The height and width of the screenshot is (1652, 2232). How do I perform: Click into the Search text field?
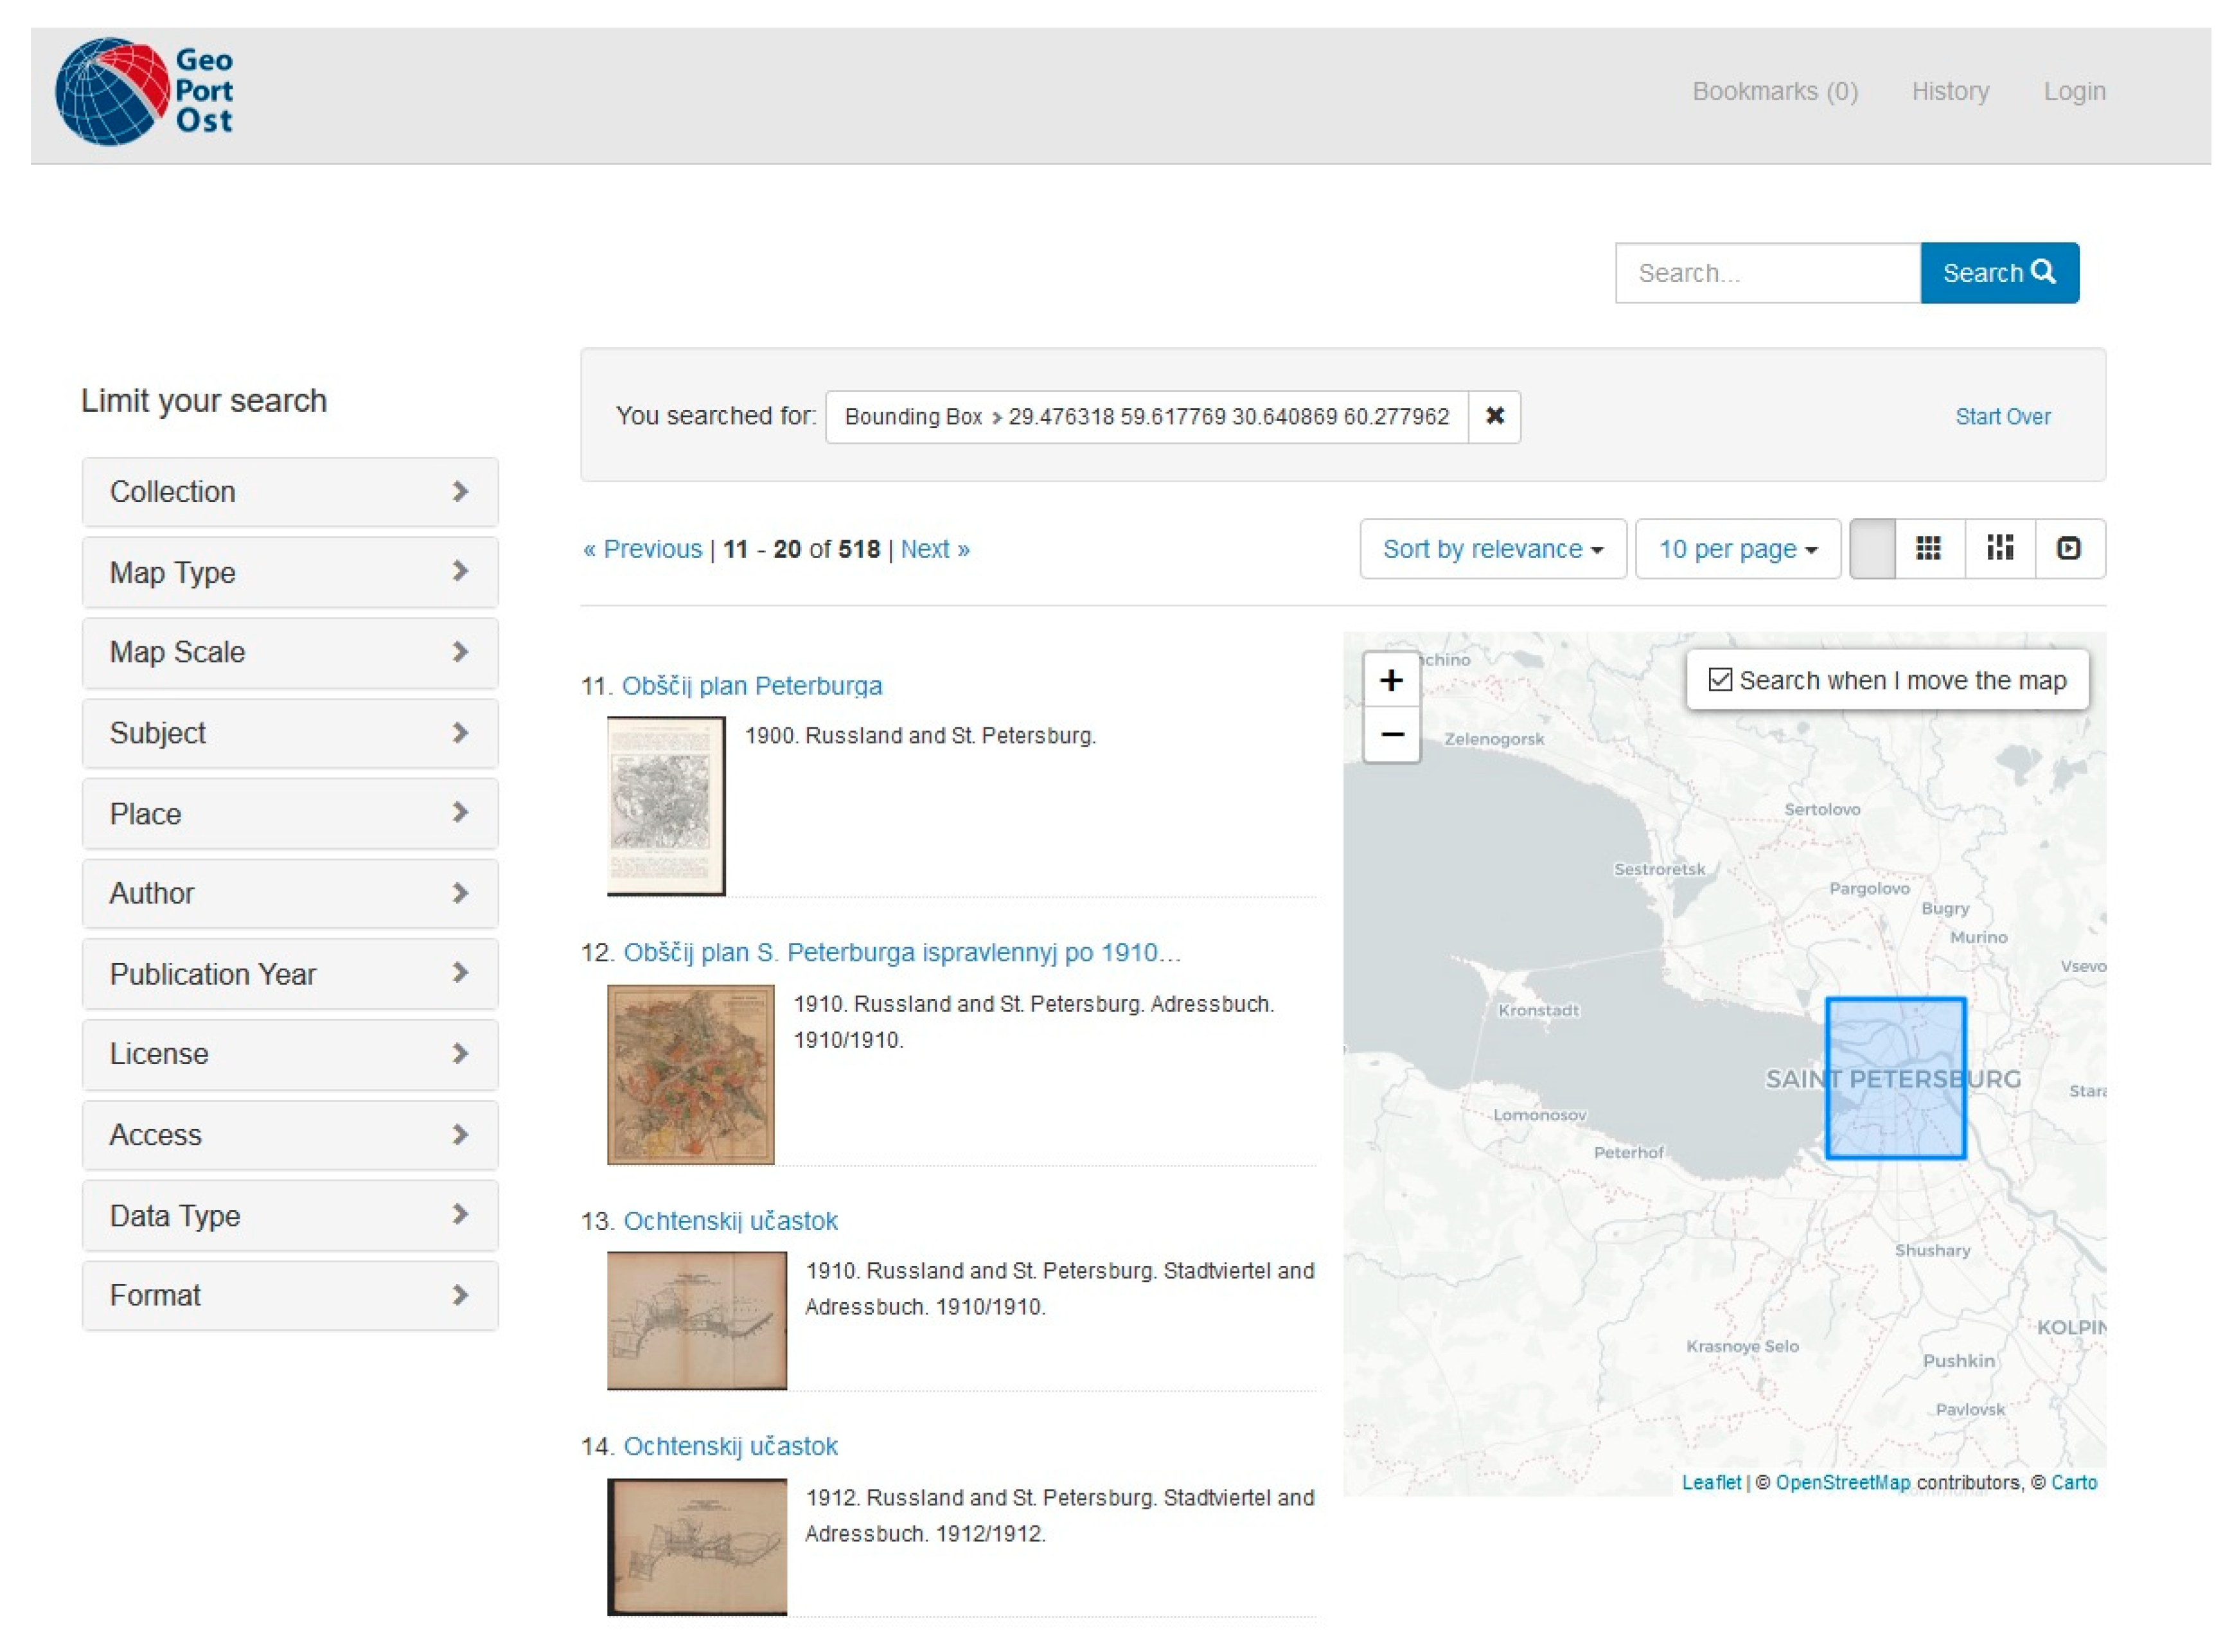[1767, 273]
